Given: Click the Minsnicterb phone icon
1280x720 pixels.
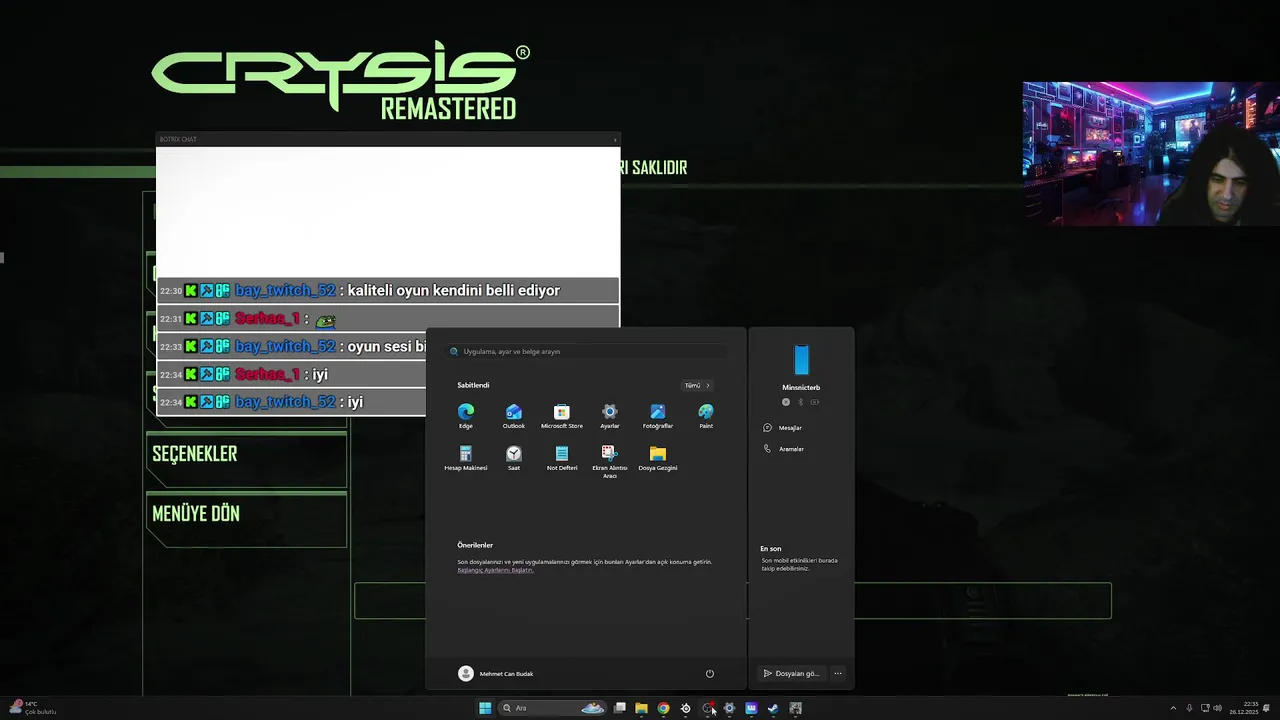Looking at the screenshot, I should point(801,360).
